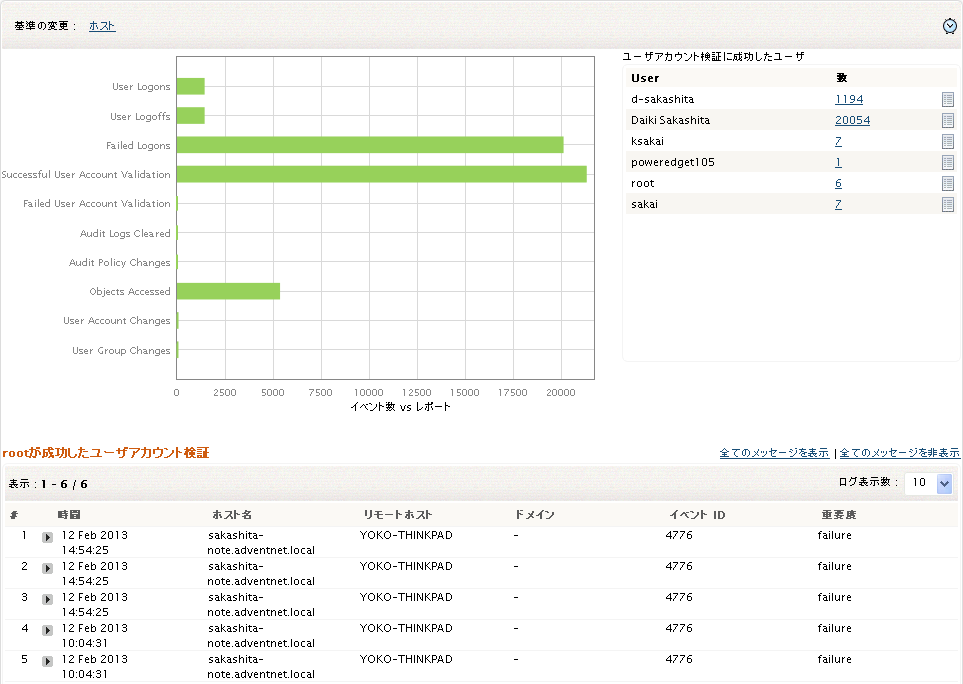Viewport: 963px width, 684px height.
Task: Click the 時間 column header
Action: coord(69,515)
